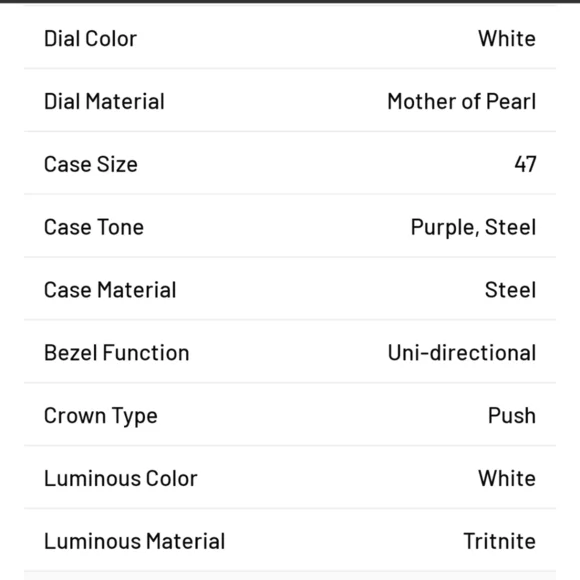Select the Dial Color label
Image resolution: width=580 pixels, height=580 pixels.
pos(91,38)
